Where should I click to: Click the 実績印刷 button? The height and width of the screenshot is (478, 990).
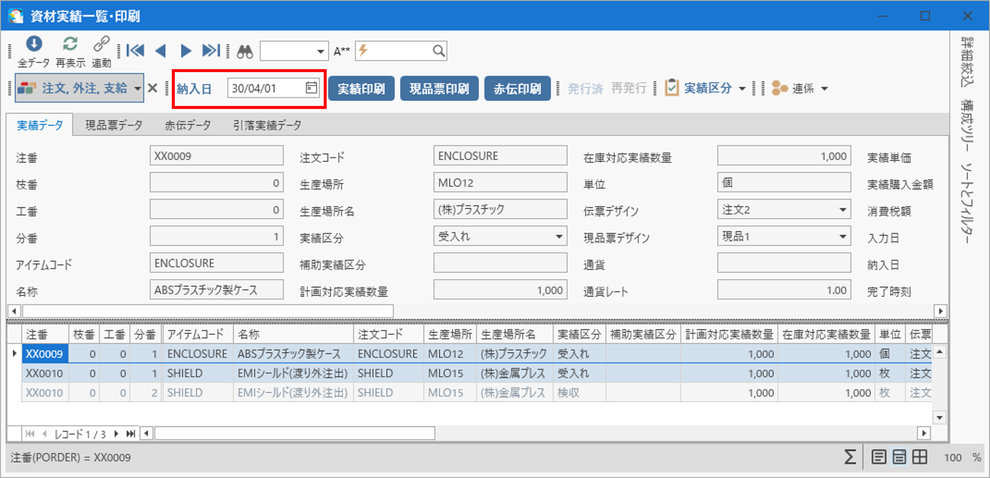361,88
